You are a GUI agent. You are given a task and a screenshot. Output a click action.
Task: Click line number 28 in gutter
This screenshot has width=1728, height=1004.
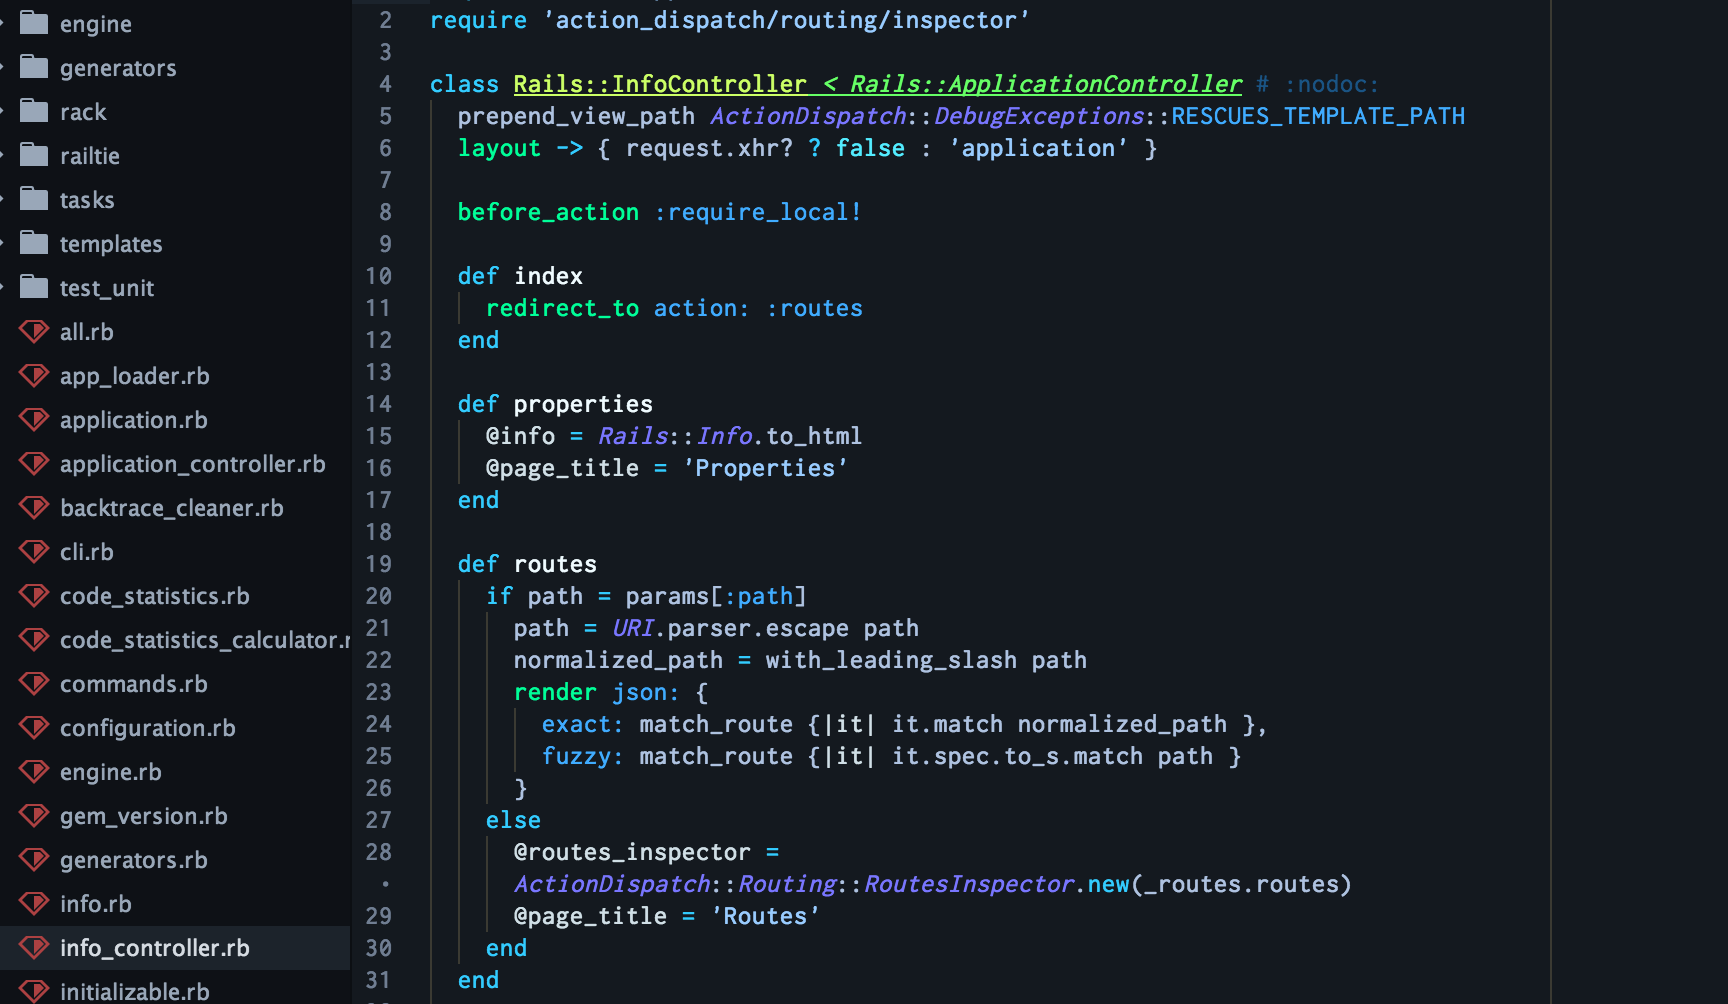click(x=378, y=852)
